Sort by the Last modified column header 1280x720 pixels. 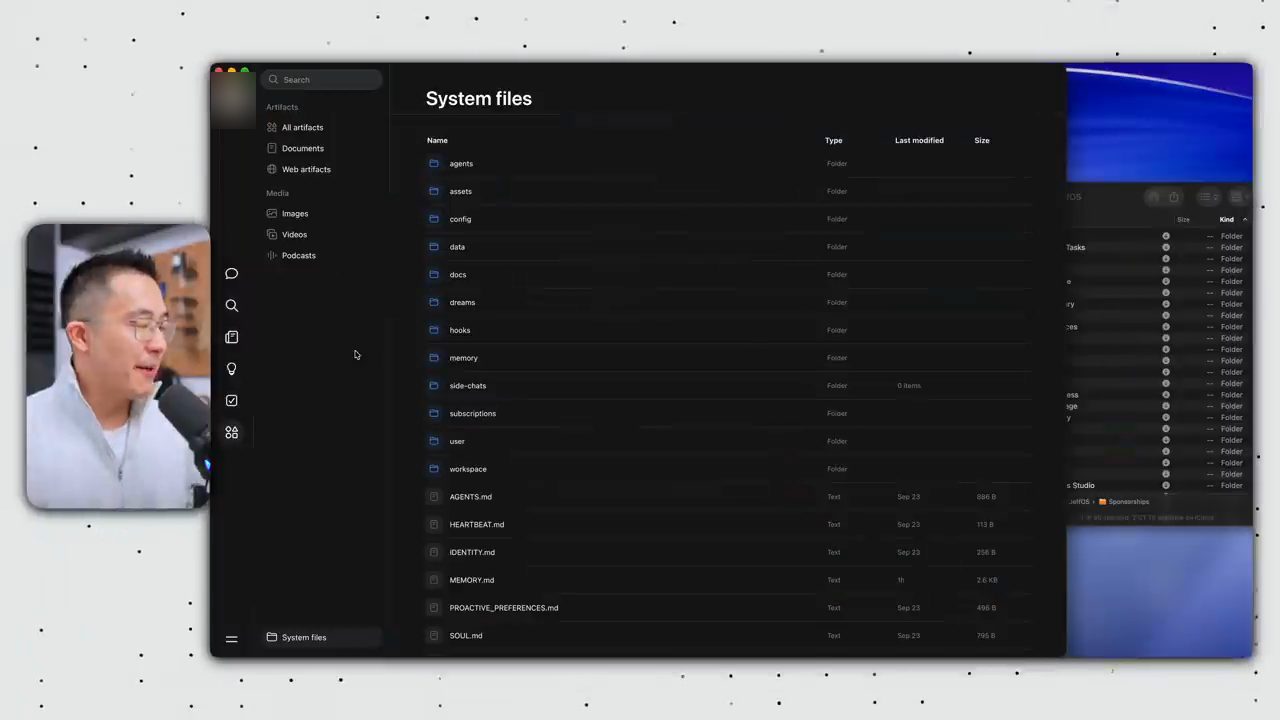(919, 140)
